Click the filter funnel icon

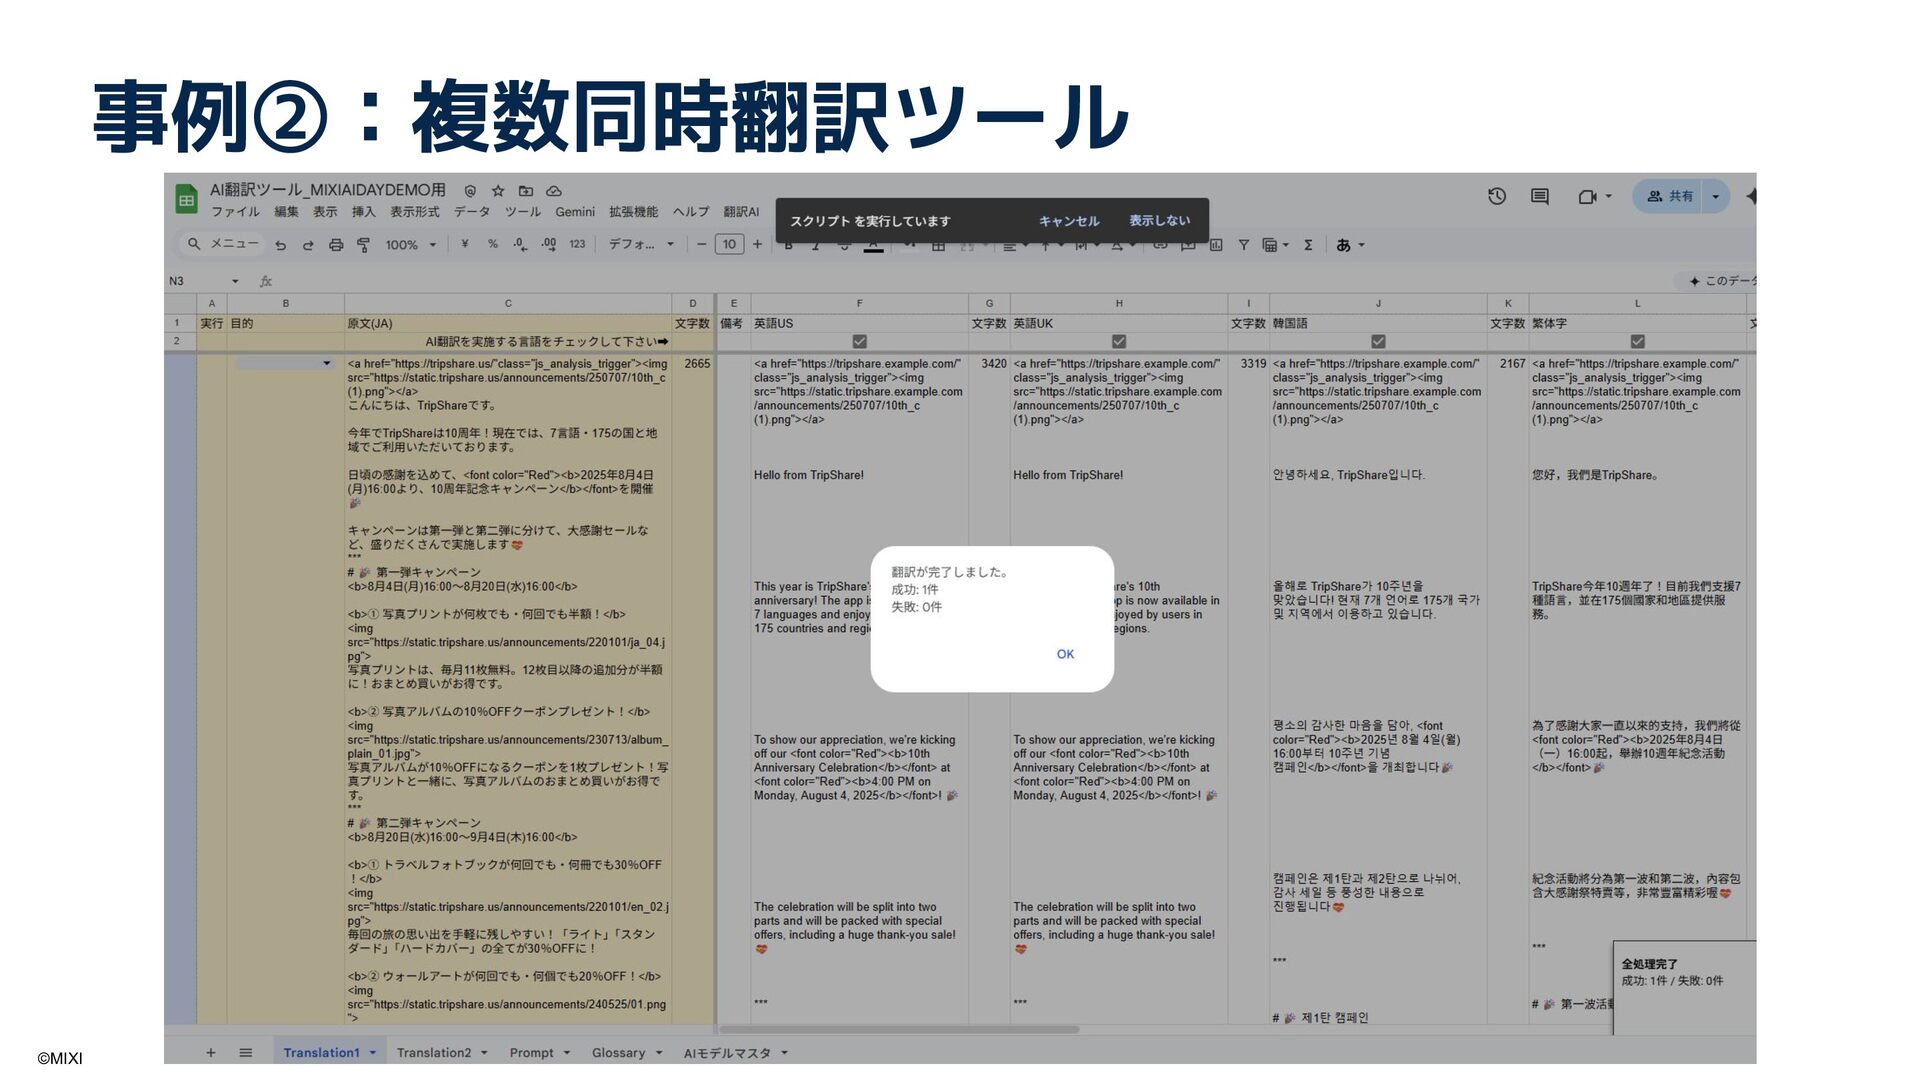pyautogui.click(x=1243, y=245)
